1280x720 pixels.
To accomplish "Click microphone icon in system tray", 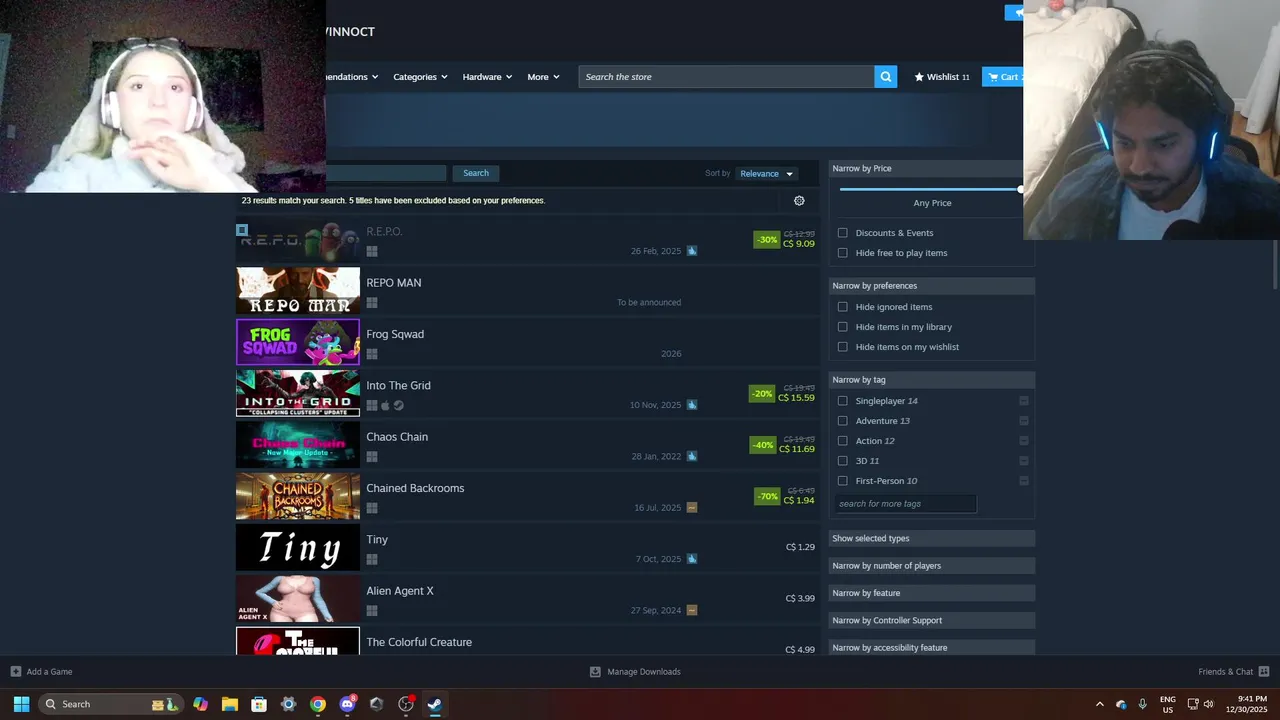I will pos(1143,704).
